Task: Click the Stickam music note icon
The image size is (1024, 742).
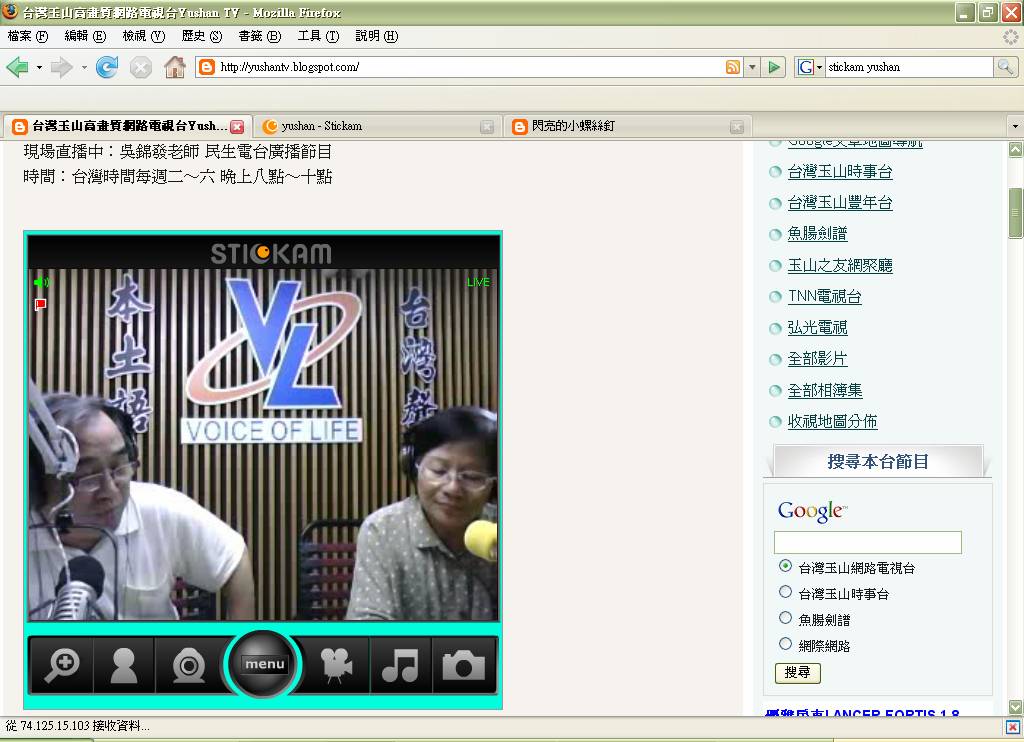Action: pos(400,666)
